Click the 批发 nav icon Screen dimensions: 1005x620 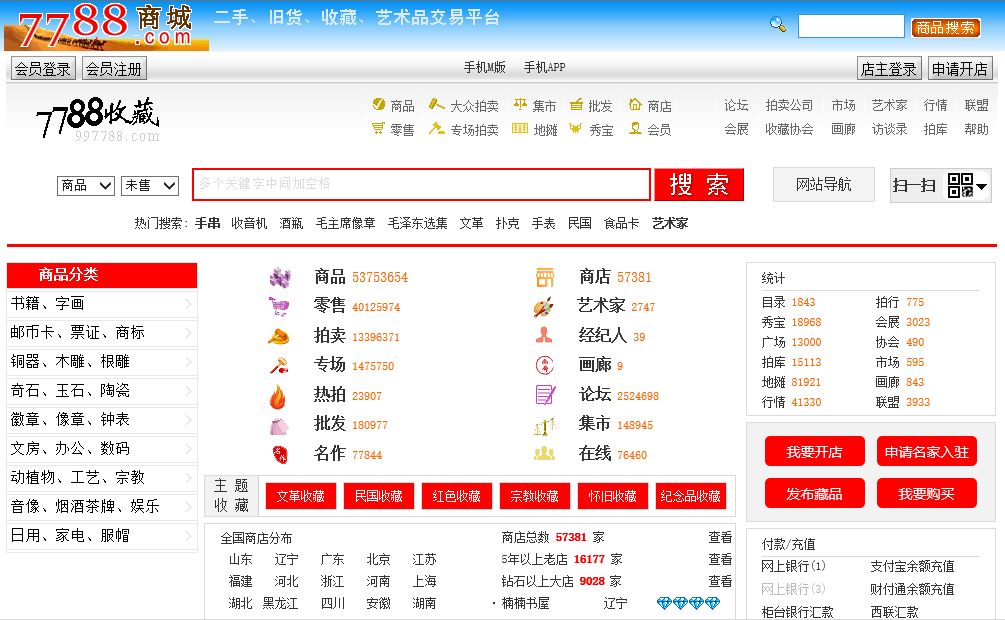click(576, 104)
